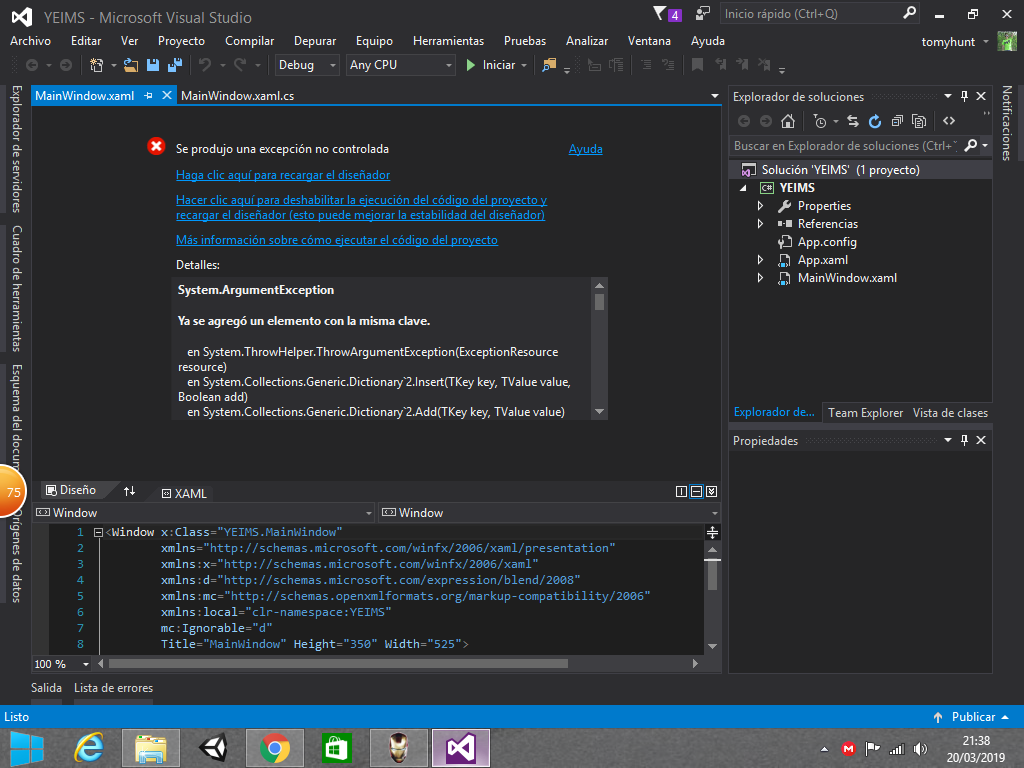Click the Solution Explorer Home icon
Screen dimensions: 1024x768
click(788, 121)
